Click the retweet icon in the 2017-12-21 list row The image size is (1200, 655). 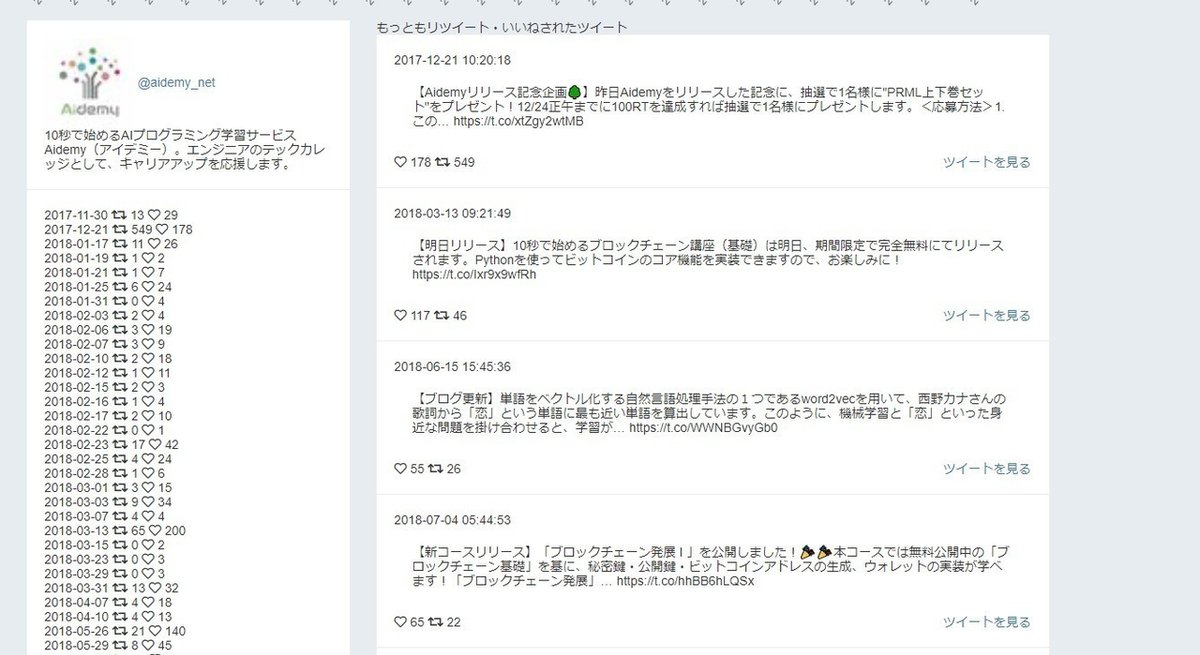point(120,229)
